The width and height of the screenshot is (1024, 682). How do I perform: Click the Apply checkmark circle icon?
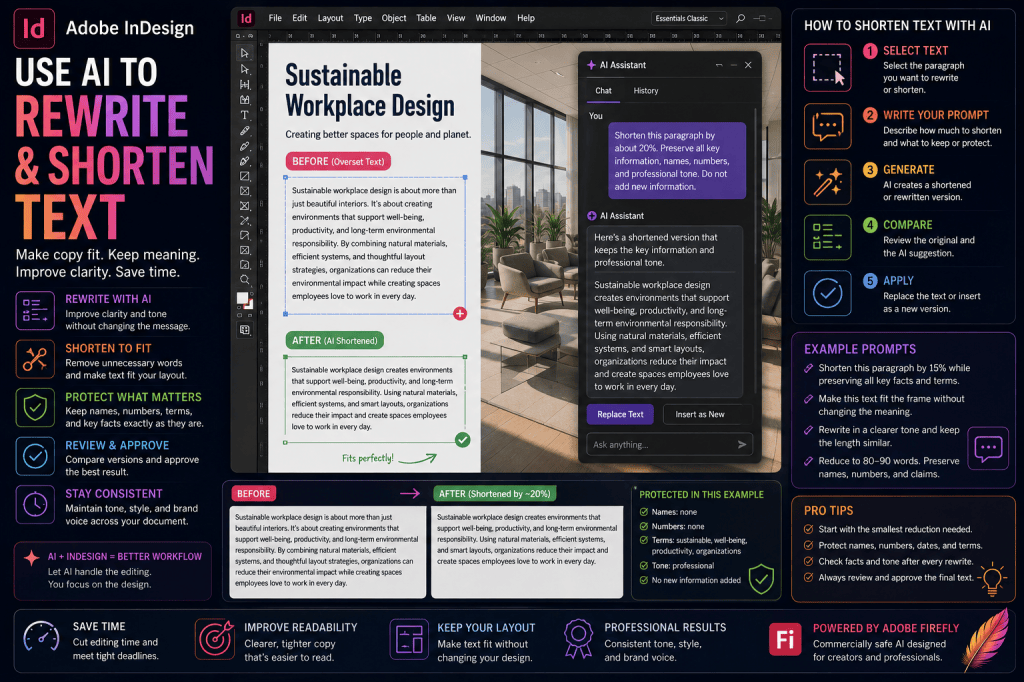click(x=827, y=293)
